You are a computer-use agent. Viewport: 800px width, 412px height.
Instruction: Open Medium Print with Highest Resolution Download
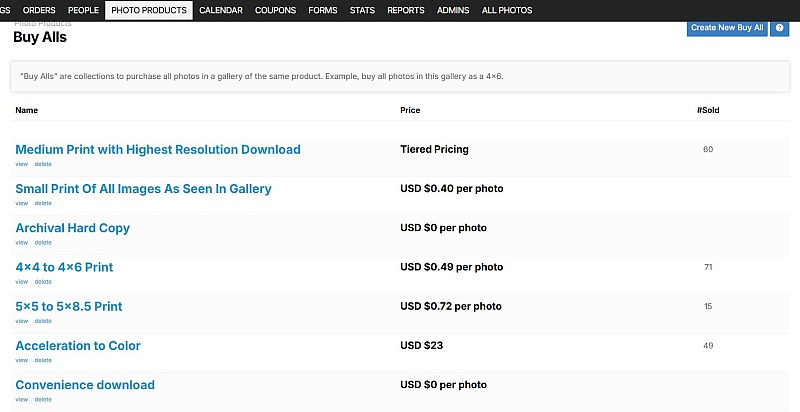158,149
